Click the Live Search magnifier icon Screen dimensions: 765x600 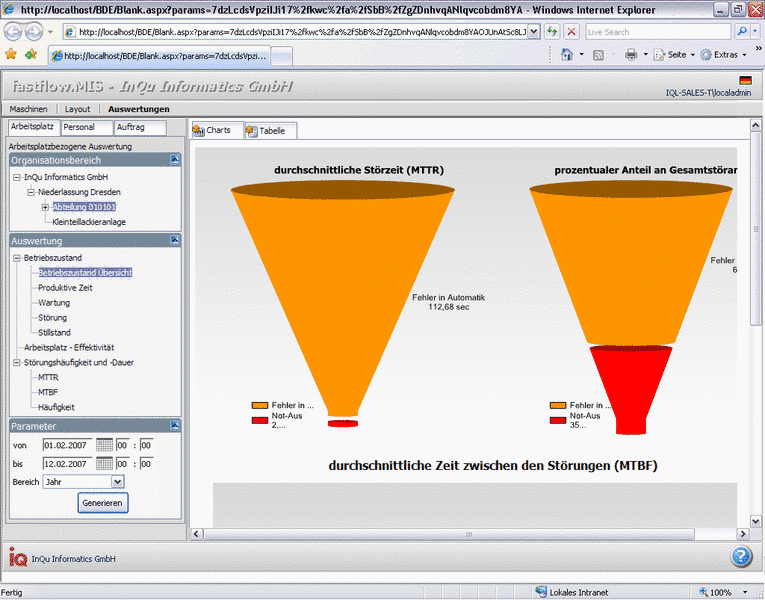(x=742, y=32)
